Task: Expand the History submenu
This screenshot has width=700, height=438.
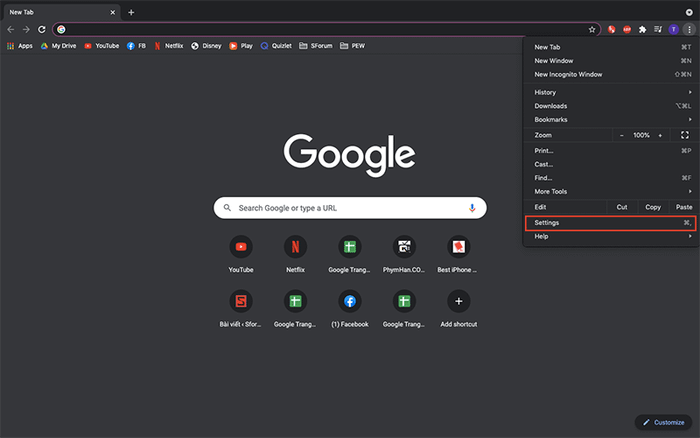Action: tap(611, 92)
